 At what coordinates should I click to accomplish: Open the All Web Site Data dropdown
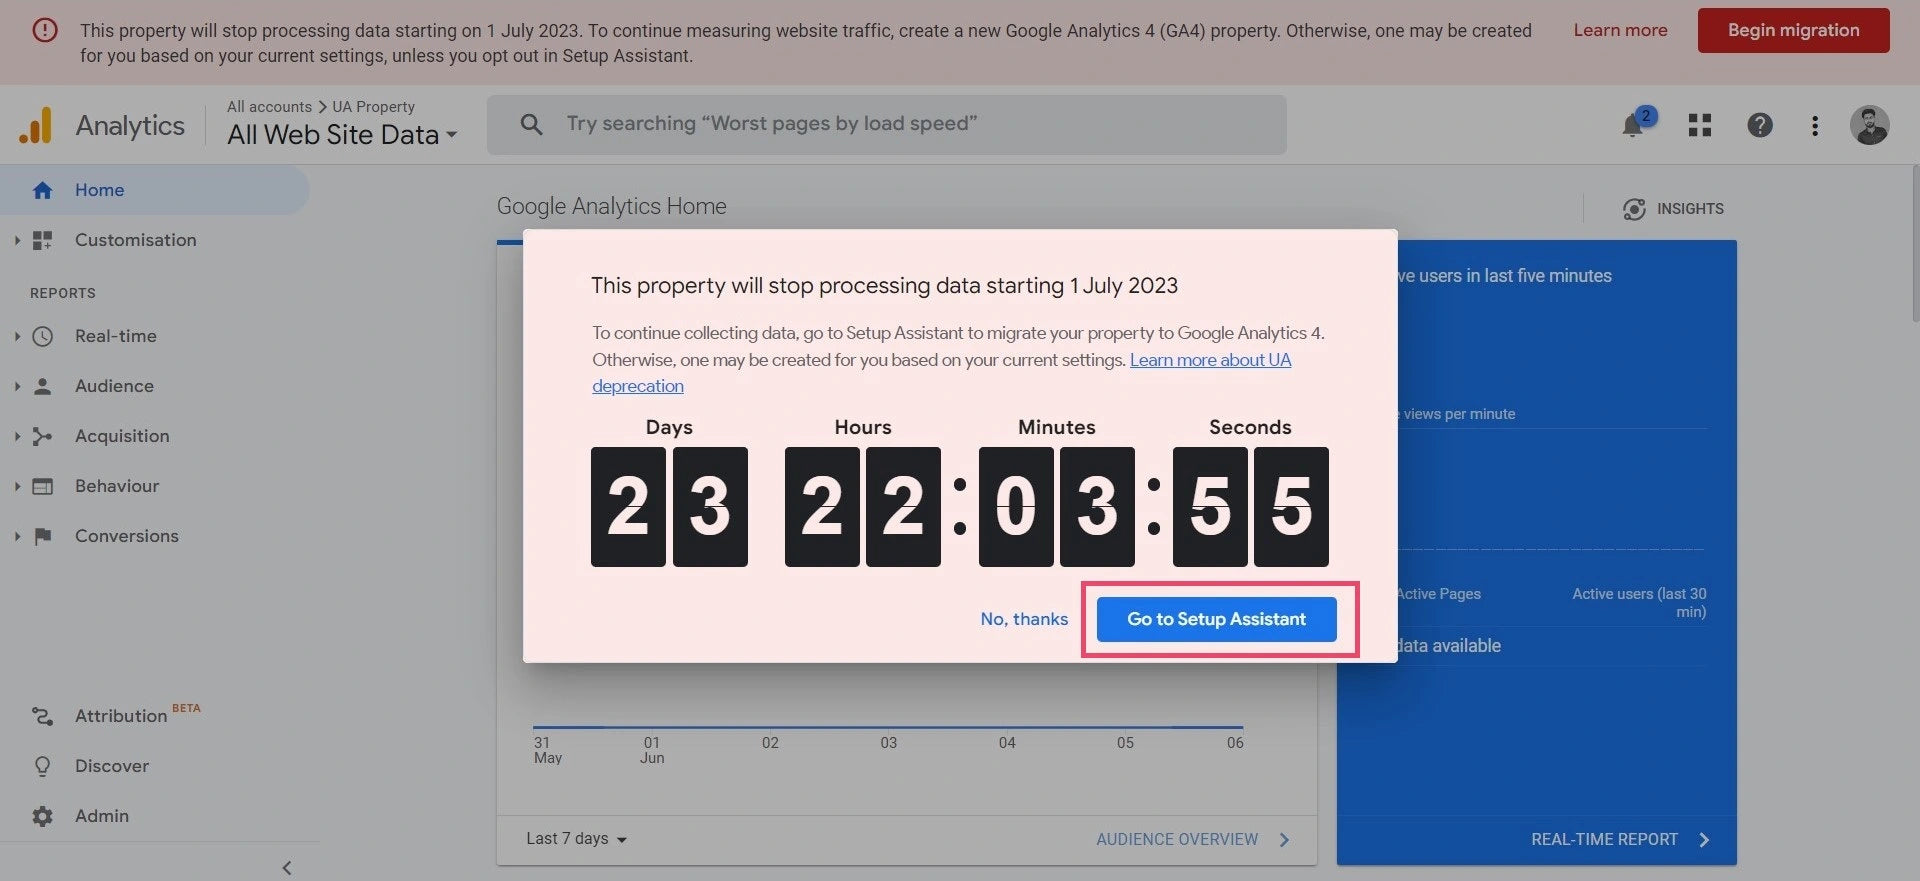[342, 134]
